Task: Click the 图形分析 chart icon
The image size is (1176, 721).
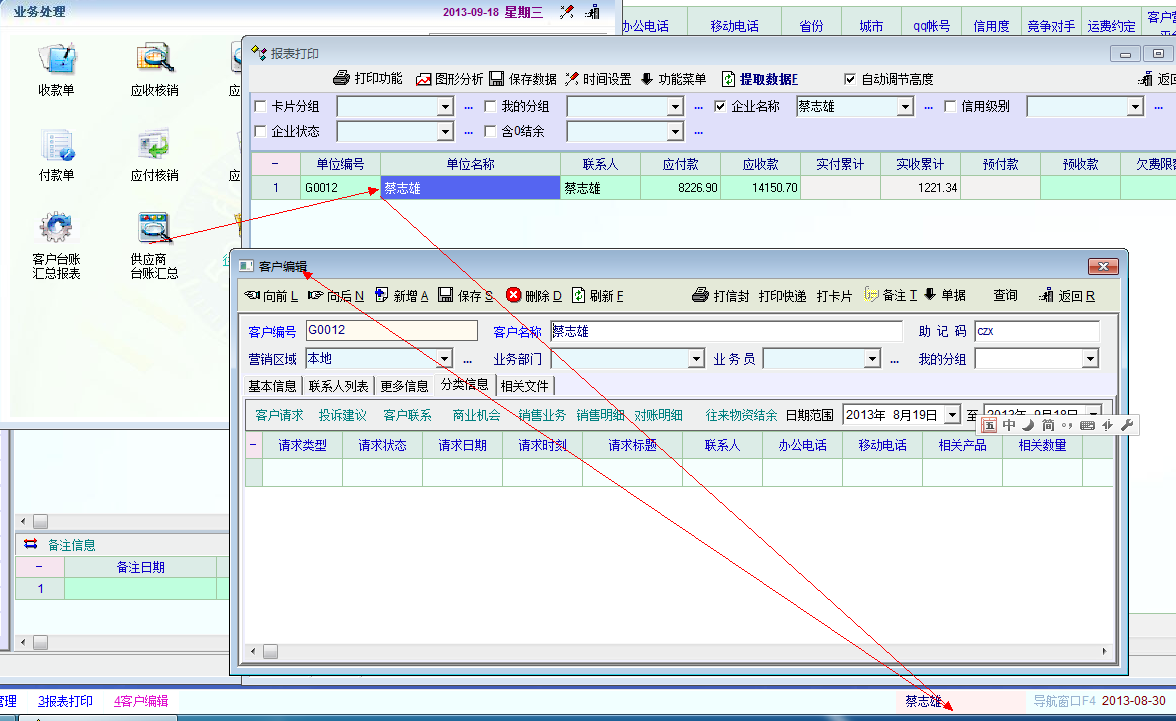Action: pyautogui.click(x=424, y=79)
